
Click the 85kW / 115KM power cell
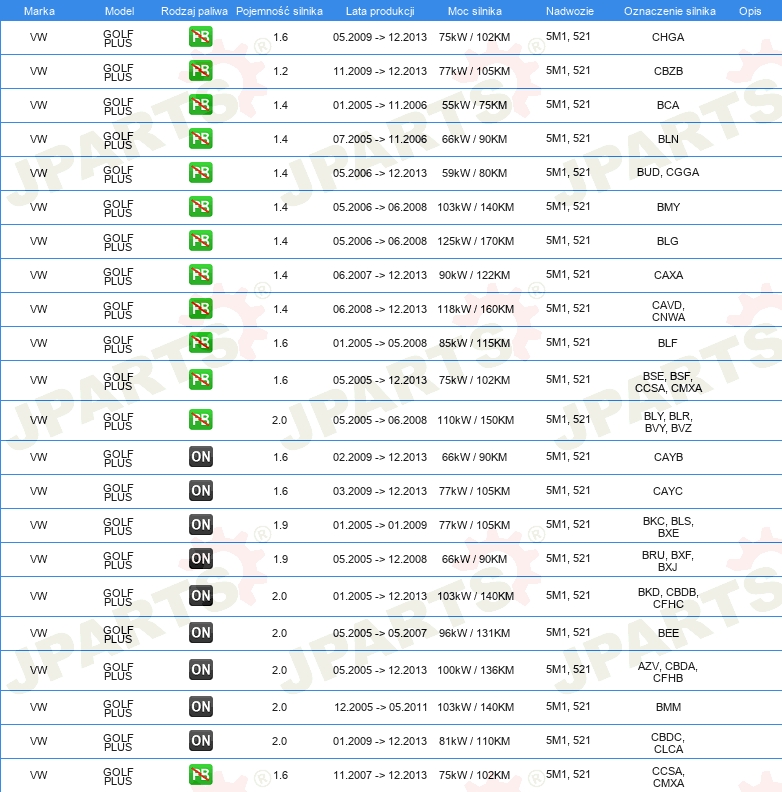[x=474, y=343]
